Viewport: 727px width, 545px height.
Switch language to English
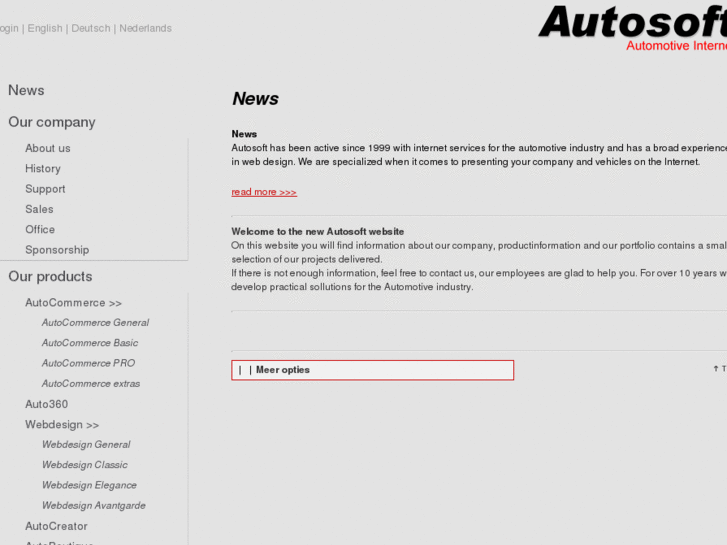[x=45, y=28]
